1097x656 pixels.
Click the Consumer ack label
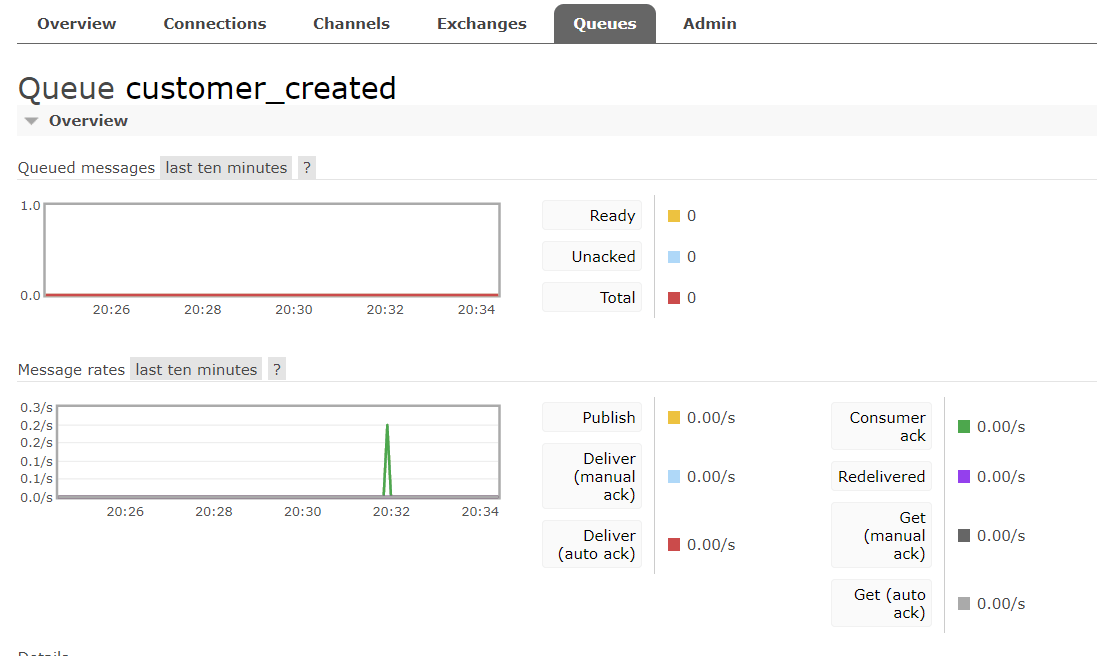click(x=882, y=426)
